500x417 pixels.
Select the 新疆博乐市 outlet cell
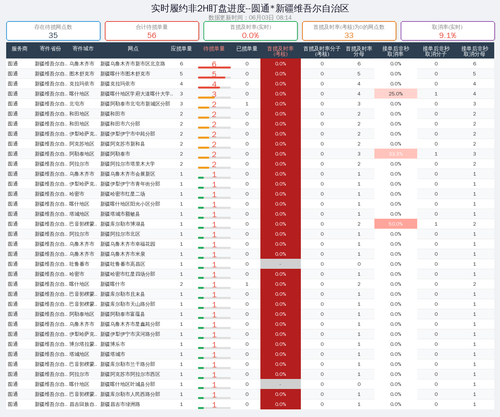click(x=113, y=344)
